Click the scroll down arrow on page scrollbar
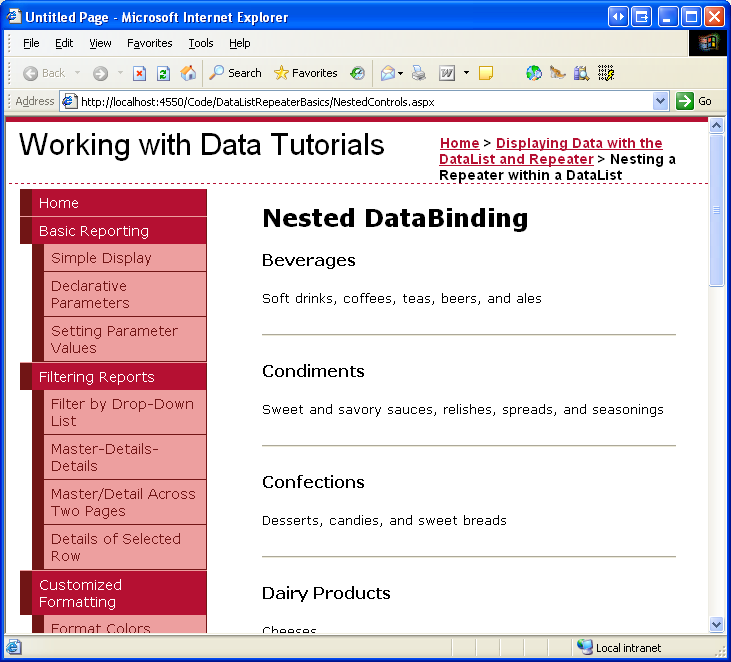731x662 pixels. (716, 624)
